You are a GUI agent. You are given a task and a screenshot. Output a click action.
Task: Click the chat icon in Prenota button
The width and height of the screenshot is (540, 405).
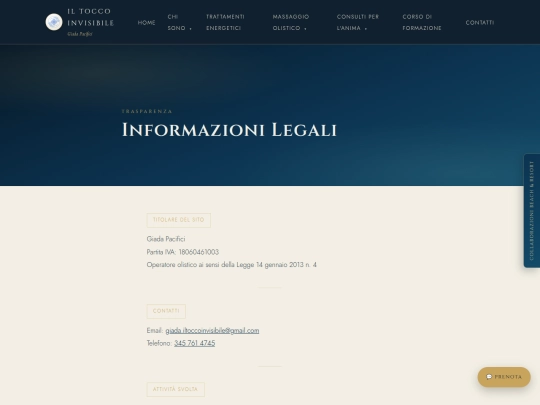pyautogui.click(x=489, y=377)
